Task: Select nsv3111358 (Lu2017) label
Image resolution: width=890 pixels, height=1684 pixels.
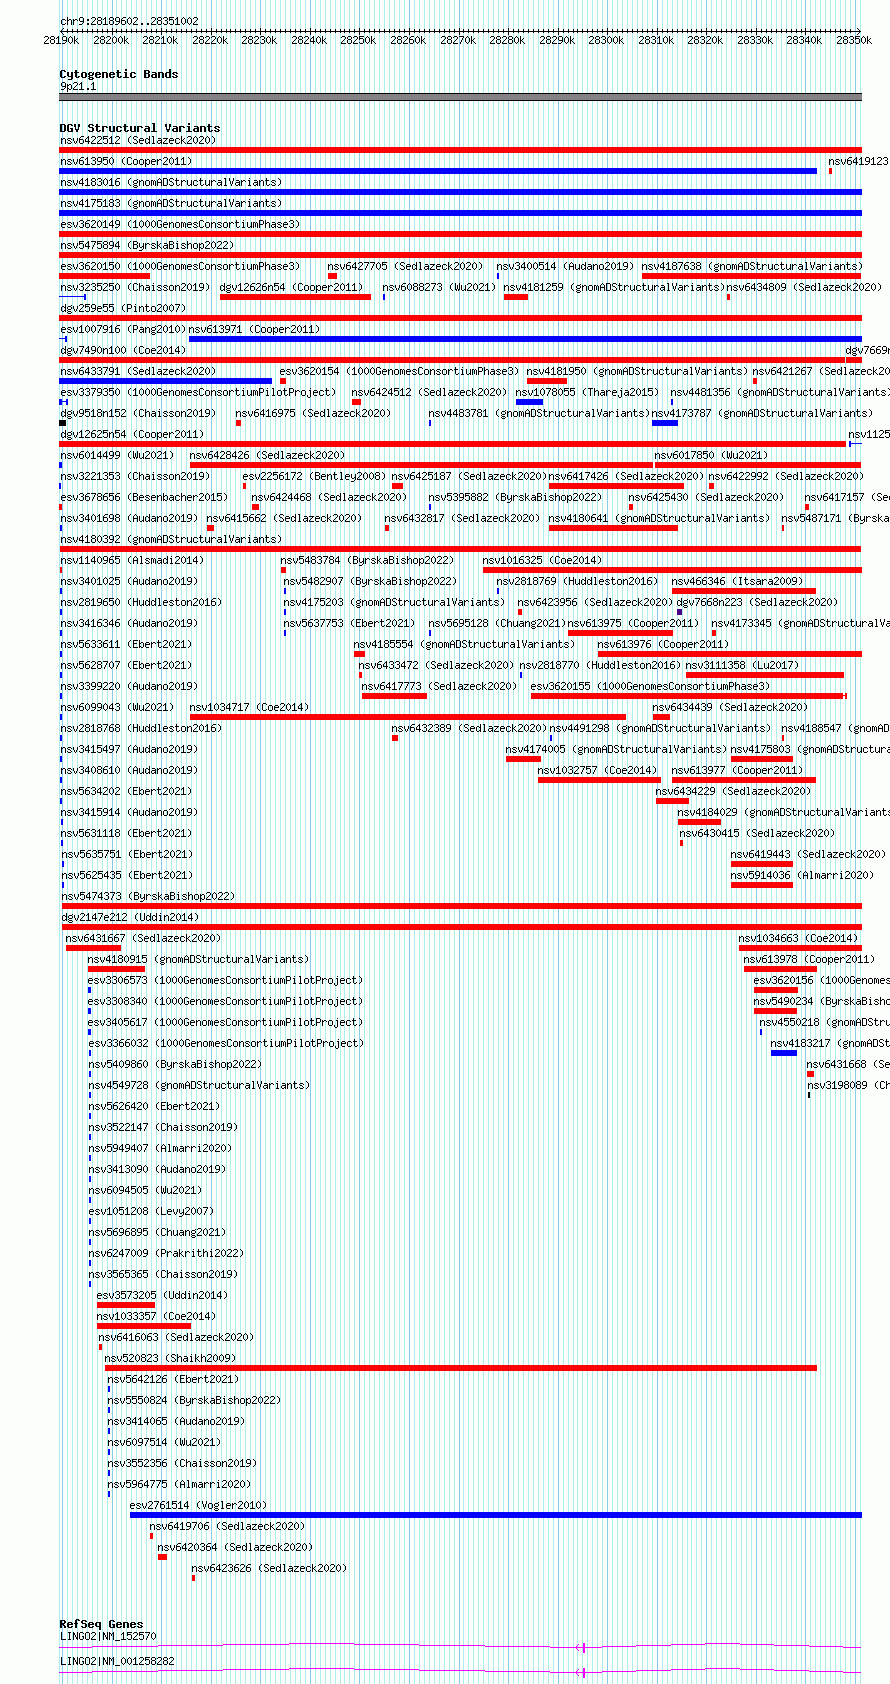Action: [x=742, y=665]
